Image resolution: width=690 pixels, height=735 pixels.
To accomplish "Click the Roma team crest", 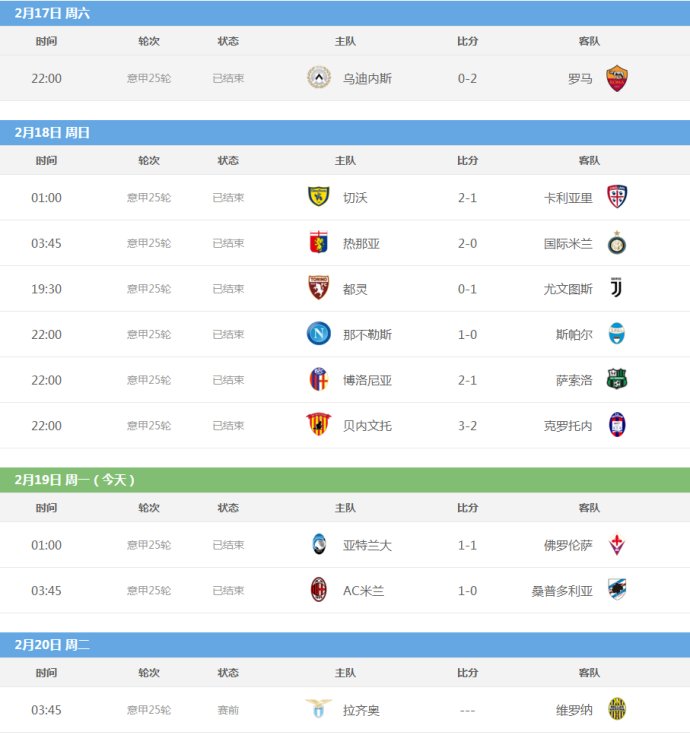I will click(616, 78).
